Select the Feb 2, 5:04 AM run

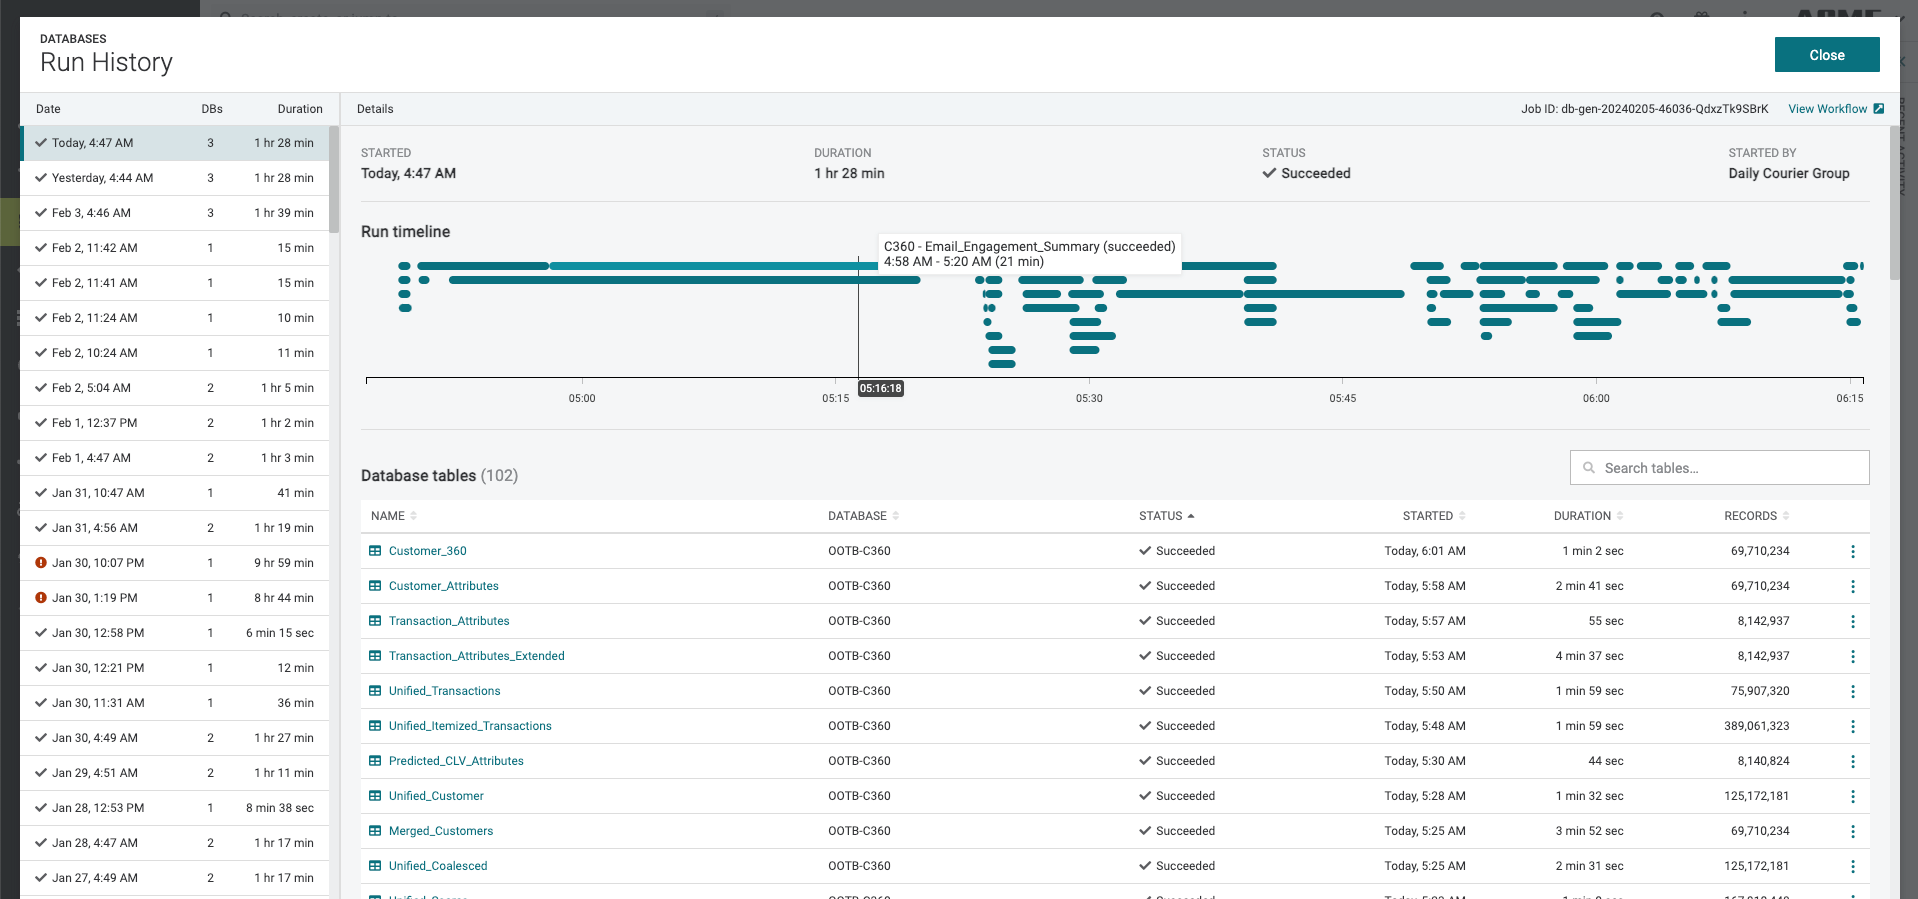(x=175, y=388)
